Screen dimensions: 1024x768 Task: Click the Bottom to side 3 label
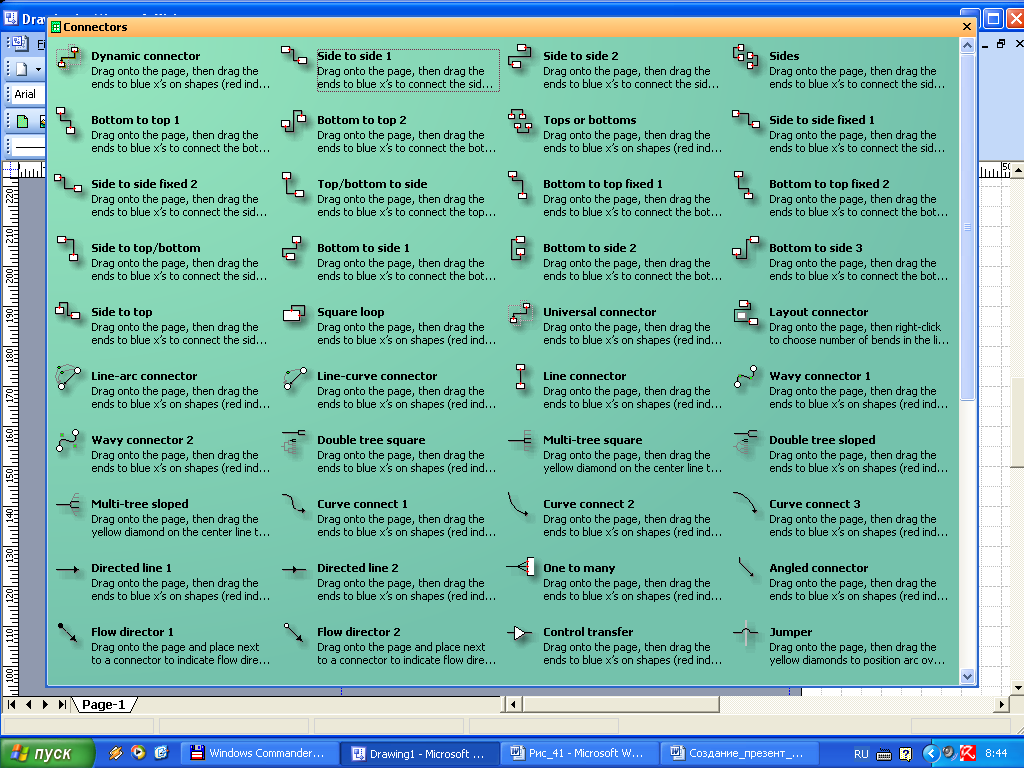click(816, 248)
